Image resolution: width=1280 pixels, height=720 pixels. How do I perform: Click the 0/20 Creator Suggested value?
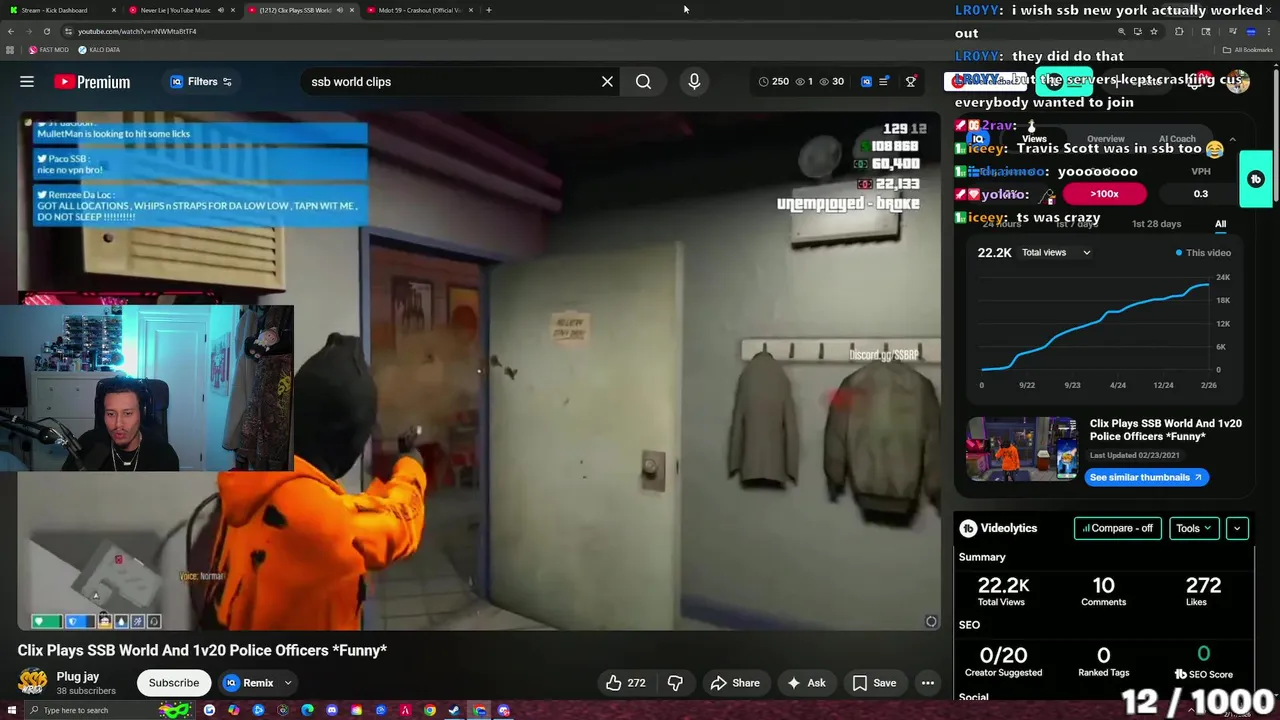[x=1003, y=655]
